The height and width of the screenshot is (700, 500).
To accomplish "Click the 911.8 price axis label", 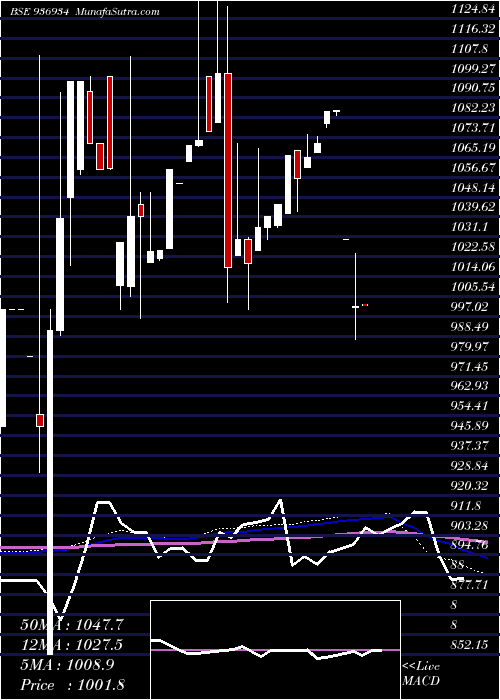I will coord(466,506).
